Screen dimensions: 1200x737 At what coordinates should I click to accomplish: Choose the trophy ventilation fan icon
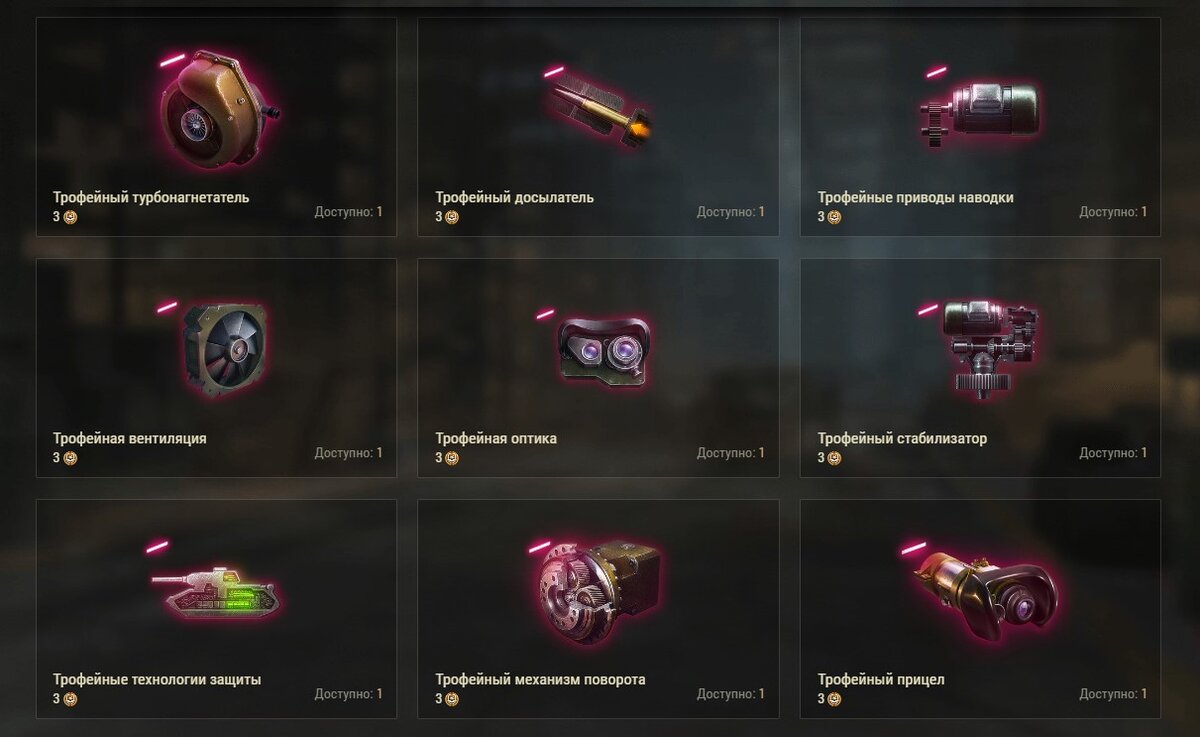pos(222,349)
